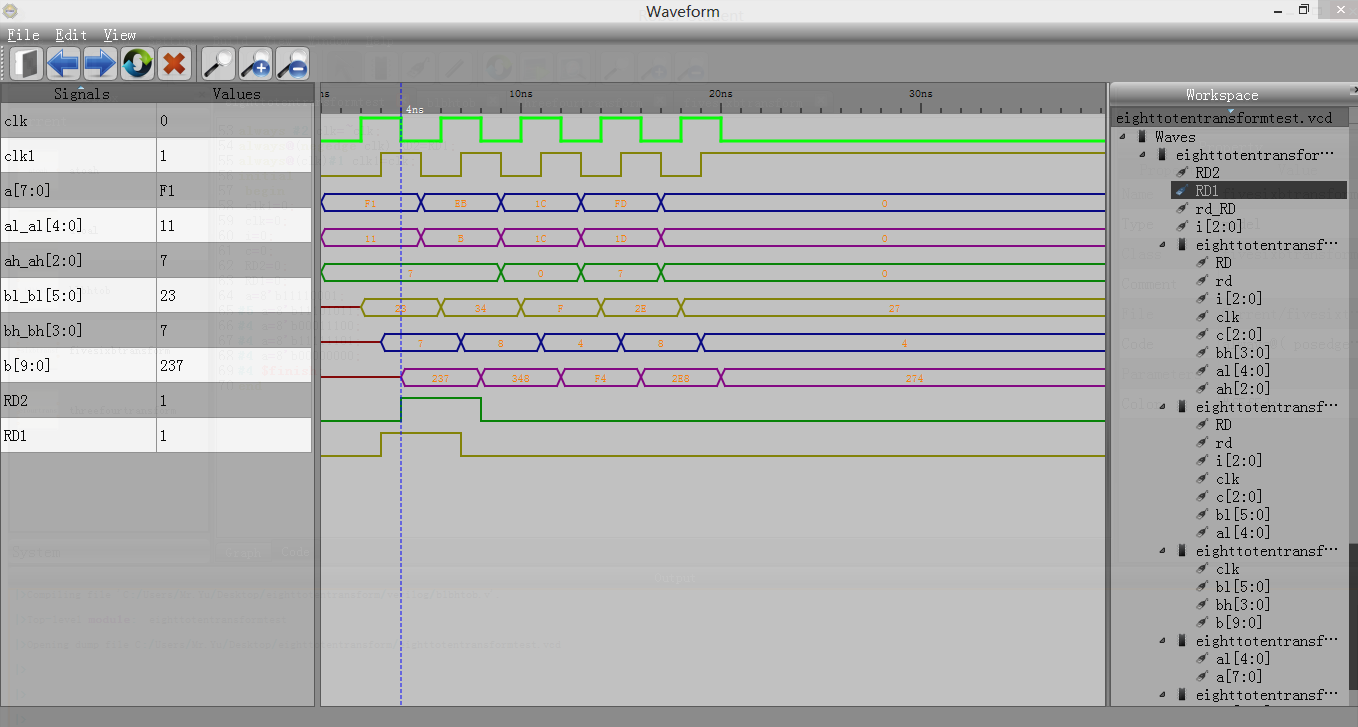Click the 274 segment in b[9:0] waveform
The height and width of the screenshot is (727, 1358).
point(913,378)
